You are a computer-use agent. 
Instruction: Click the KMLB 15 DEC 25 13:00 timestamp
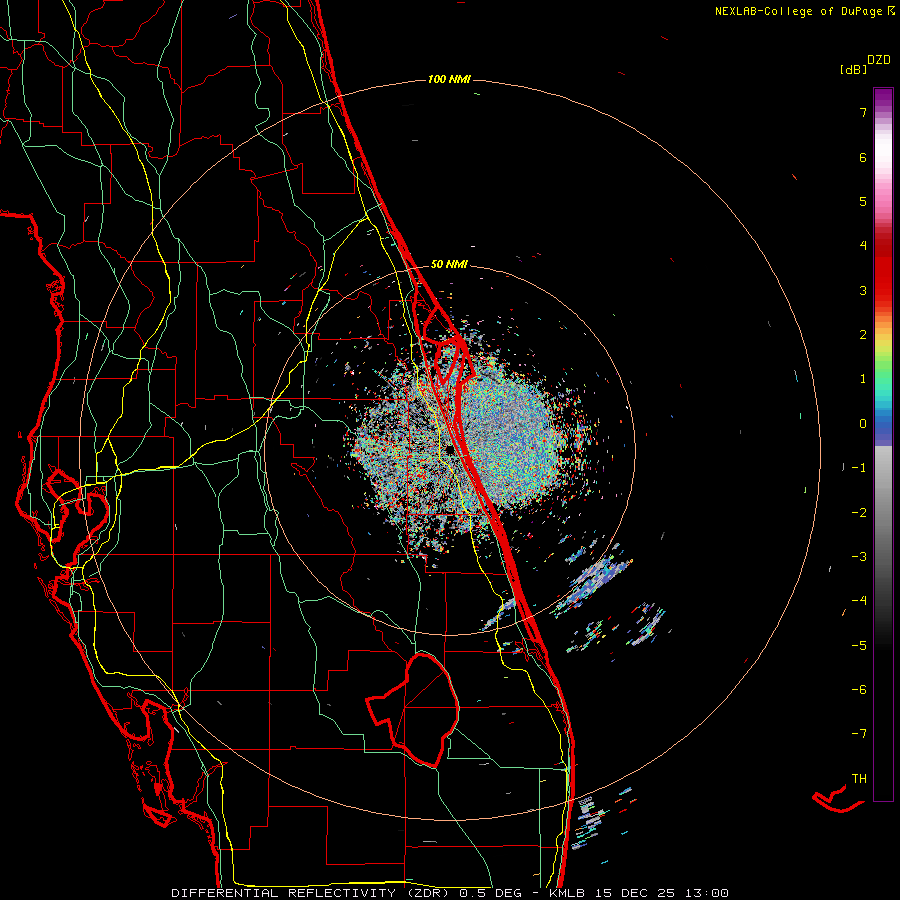pos(639,893)
